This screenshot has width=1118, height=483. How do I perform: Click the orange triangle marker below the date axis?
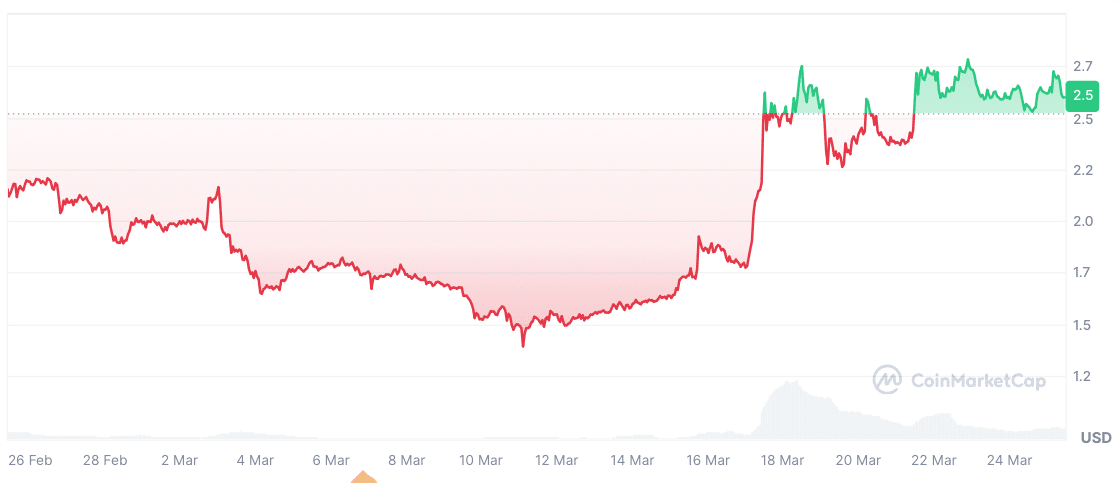coord(364,477)
